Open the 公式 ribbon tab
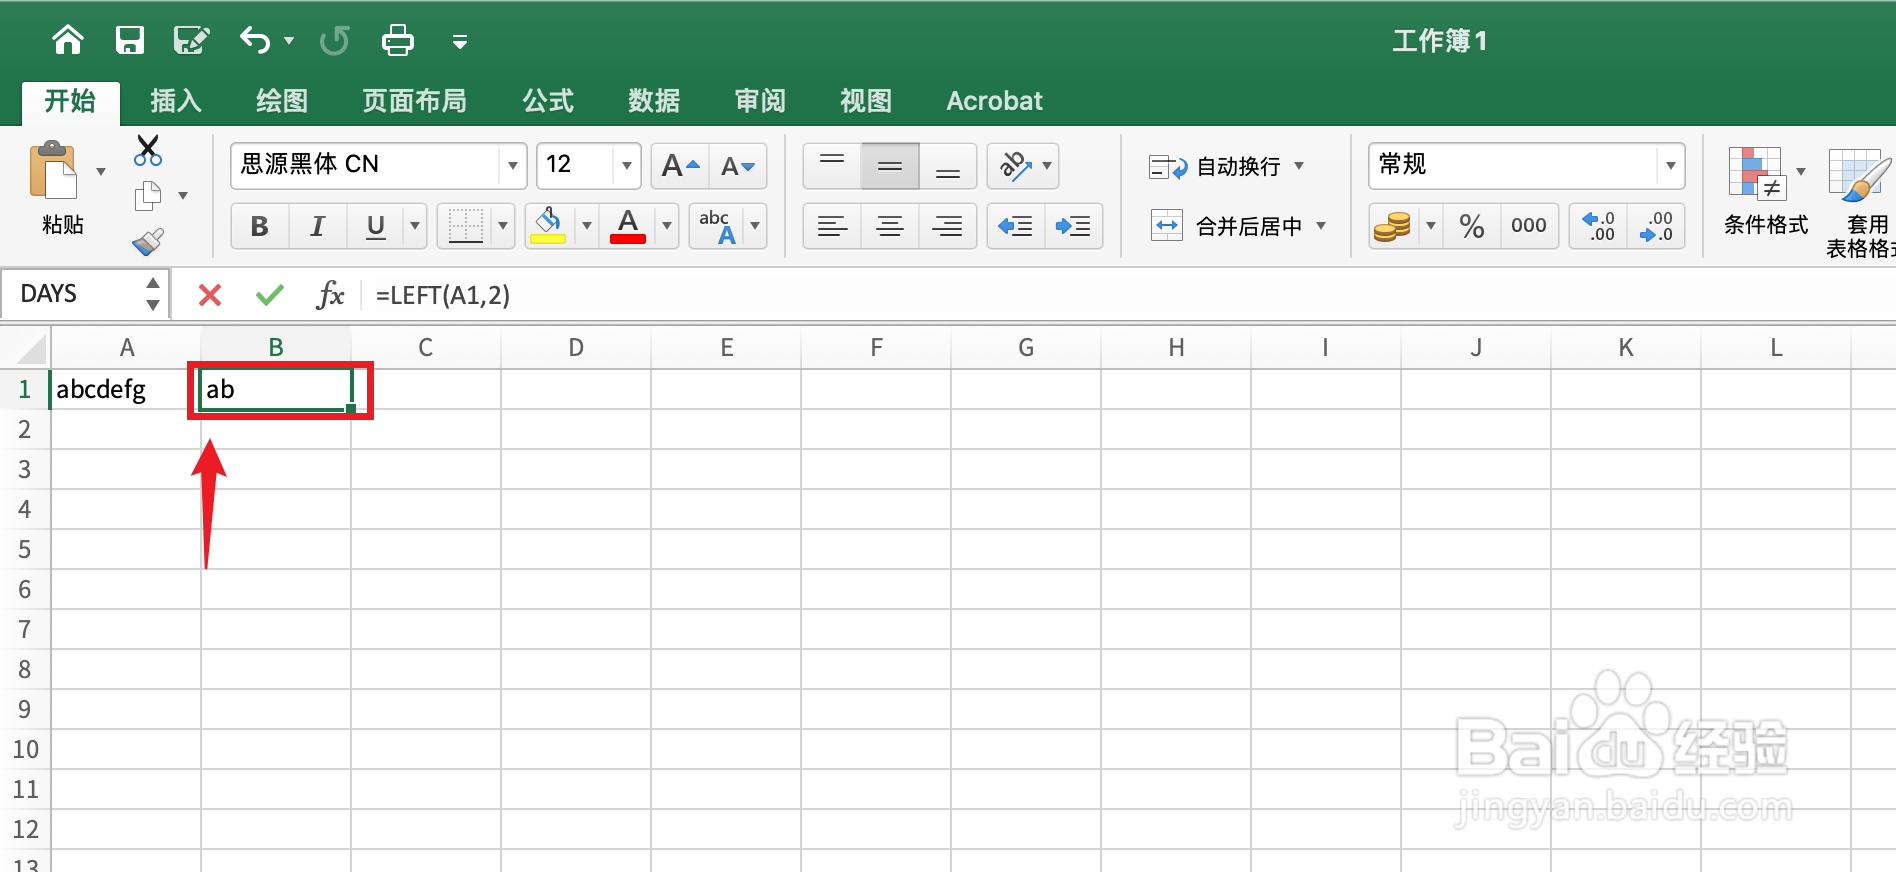 548,101
